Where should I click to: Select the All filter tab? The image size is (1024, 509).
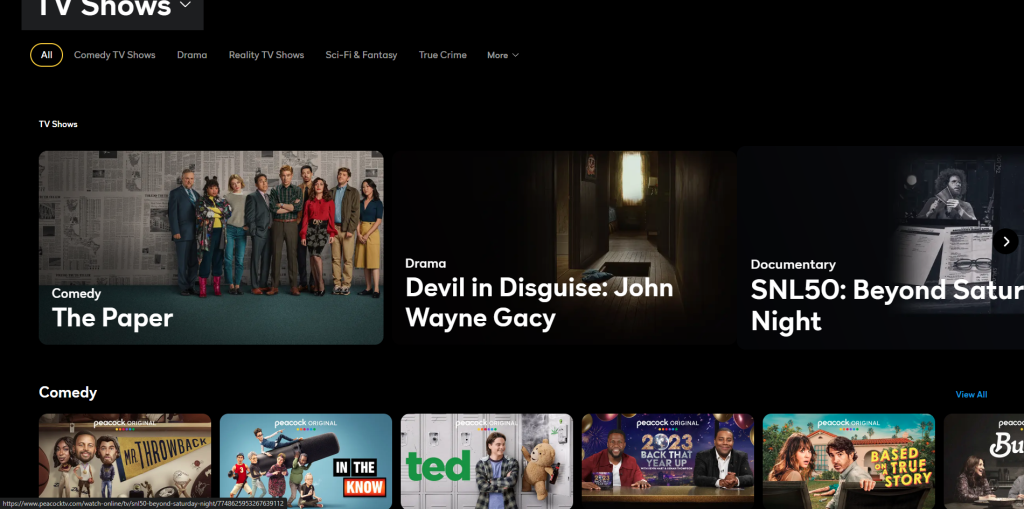46,55
